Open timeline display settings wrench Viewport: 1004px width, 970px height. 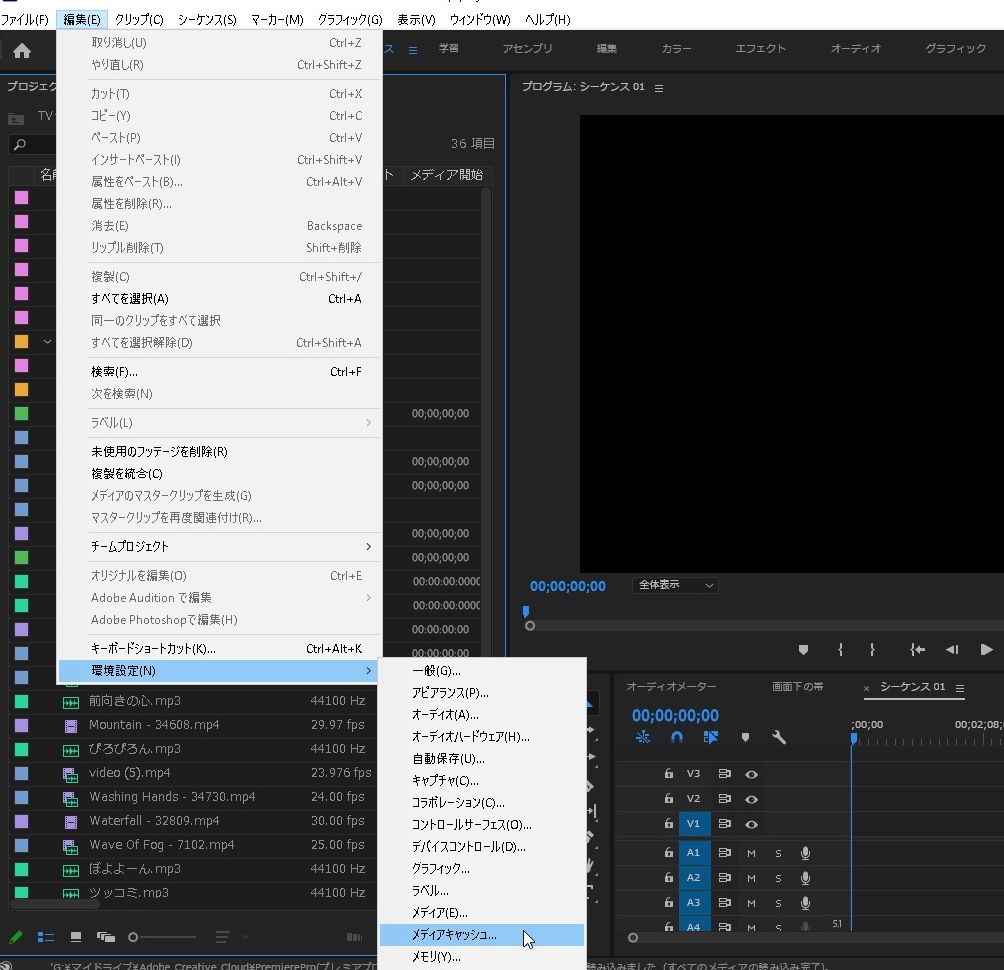(779, 737)
